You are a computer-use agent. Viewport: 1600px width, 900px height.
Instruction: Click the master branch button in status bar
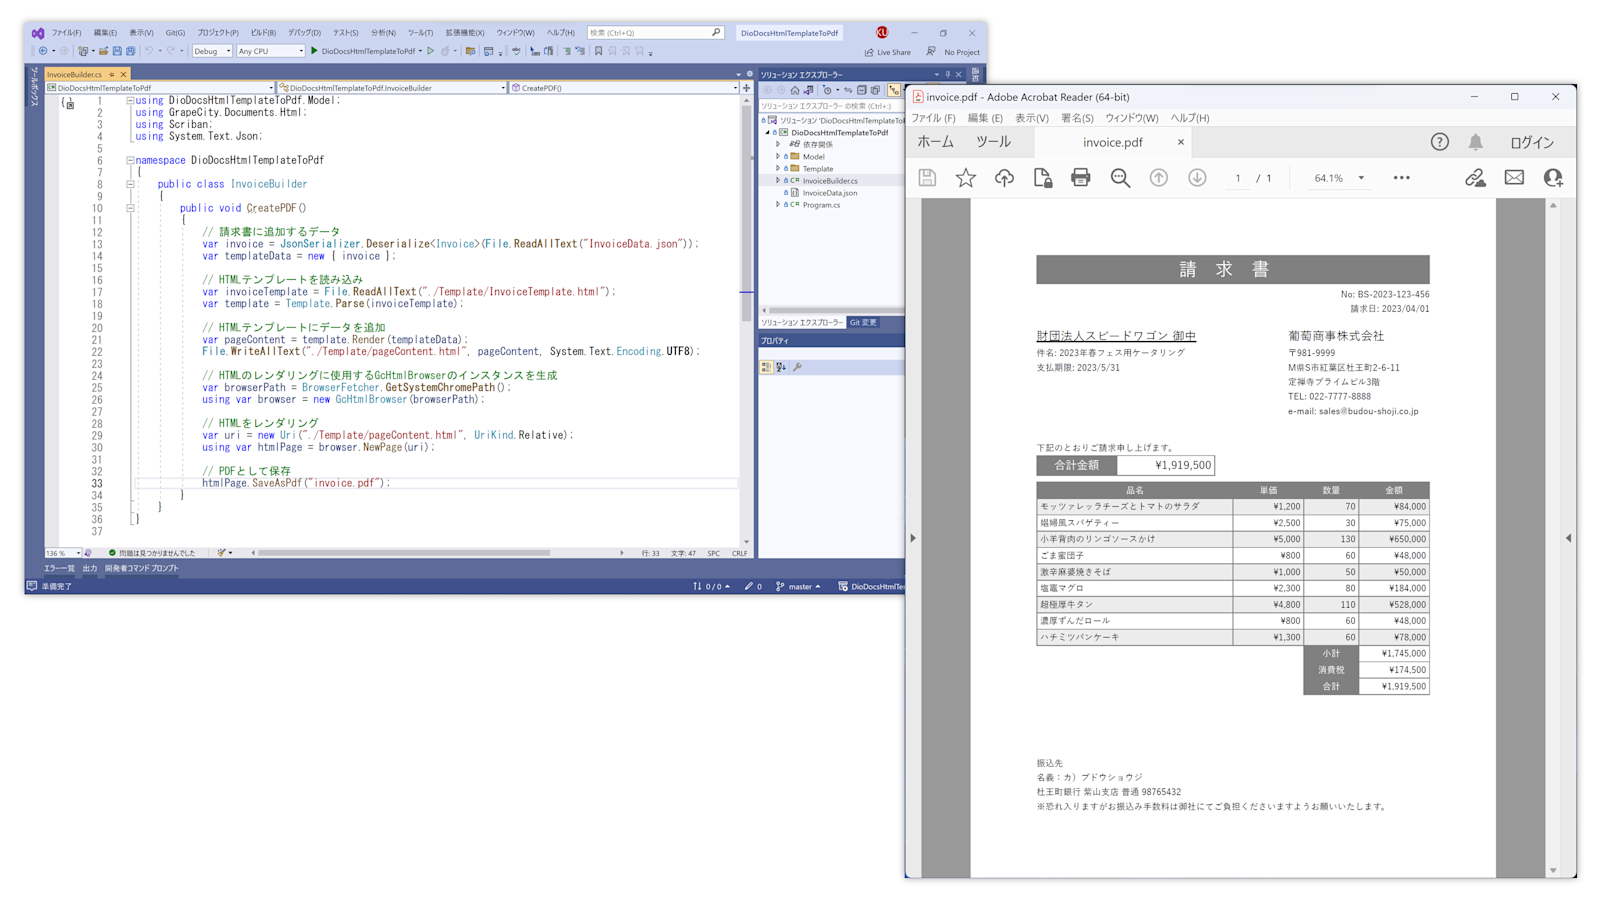(798, 587)
